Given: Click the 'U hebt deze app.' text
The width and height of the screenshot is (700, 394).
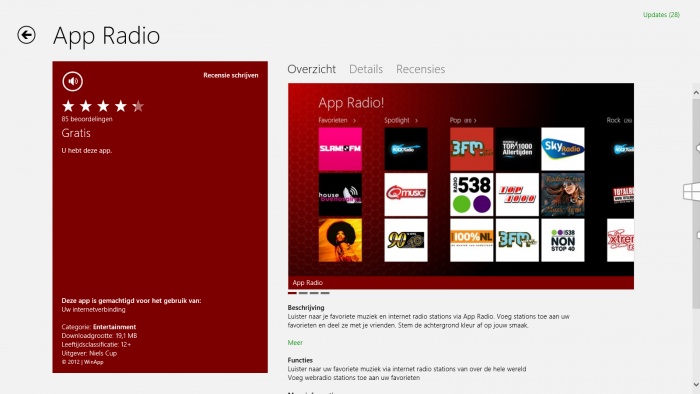Looking at the screenshot, I should (87, 151).
